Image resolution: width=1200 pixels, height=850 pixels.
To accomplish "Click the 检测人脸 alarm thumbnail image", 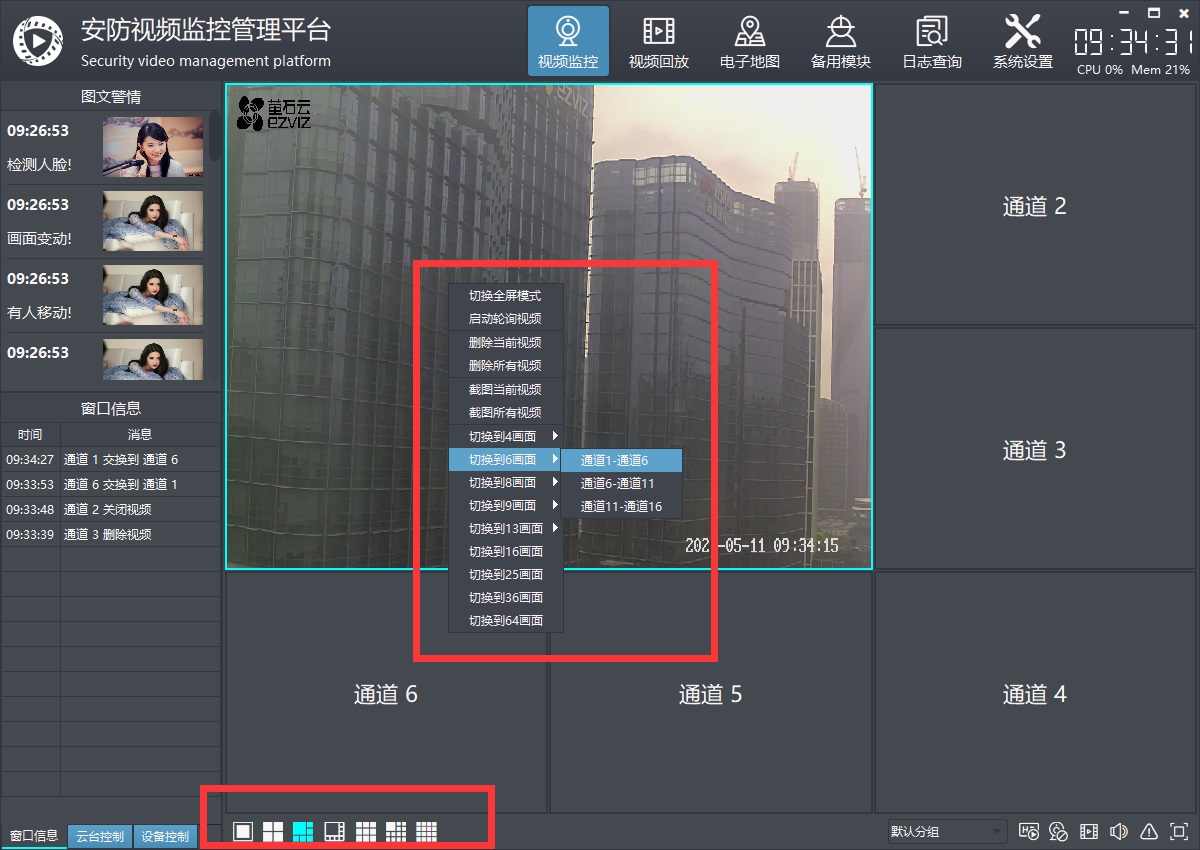I will point(152,146).
